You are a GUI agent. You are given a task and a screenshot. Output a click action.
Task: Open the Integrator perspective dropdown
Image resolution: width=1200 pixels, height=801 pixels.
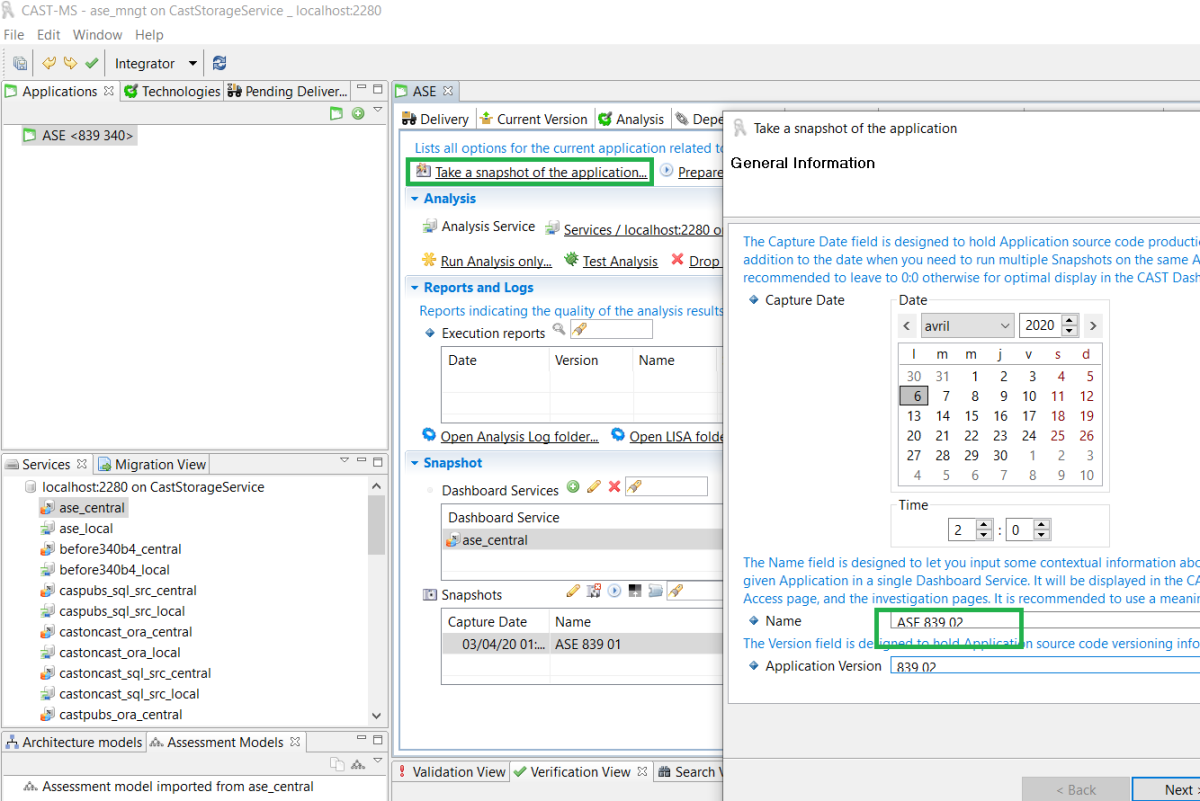pos(192,63)
